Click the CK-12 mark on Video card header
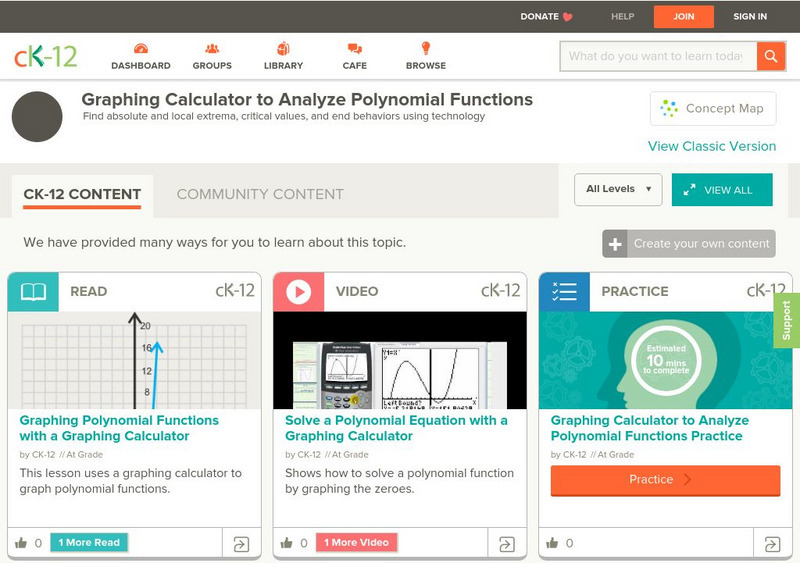 pos(501,291)
